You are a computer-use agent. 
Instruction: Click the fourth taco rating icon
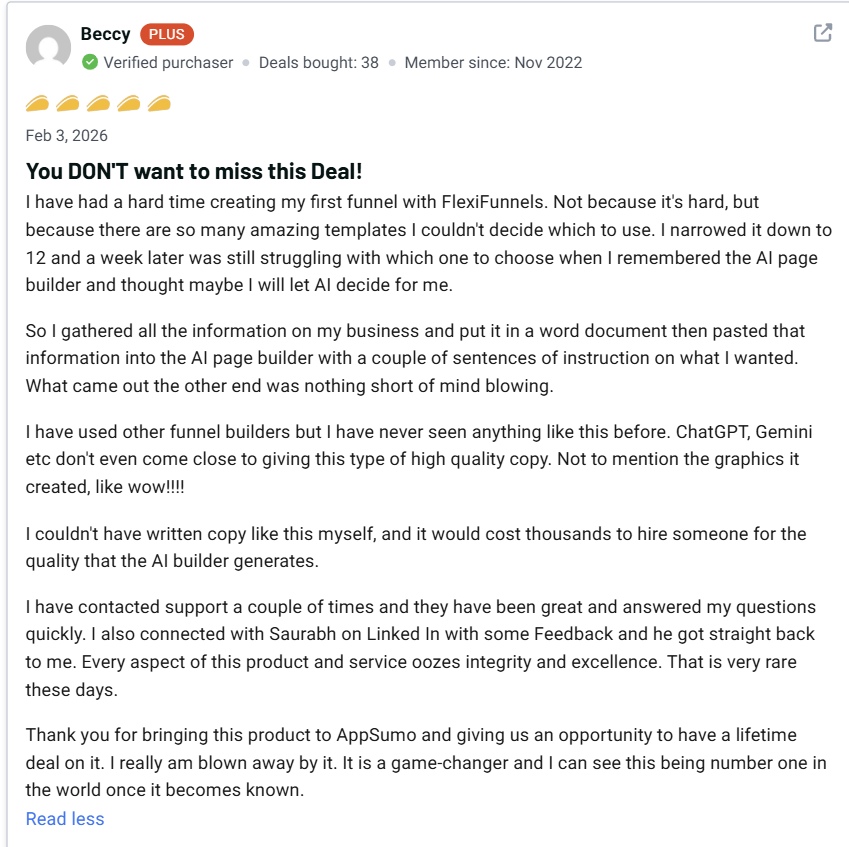pyautogui.click(x=128, y=103)
